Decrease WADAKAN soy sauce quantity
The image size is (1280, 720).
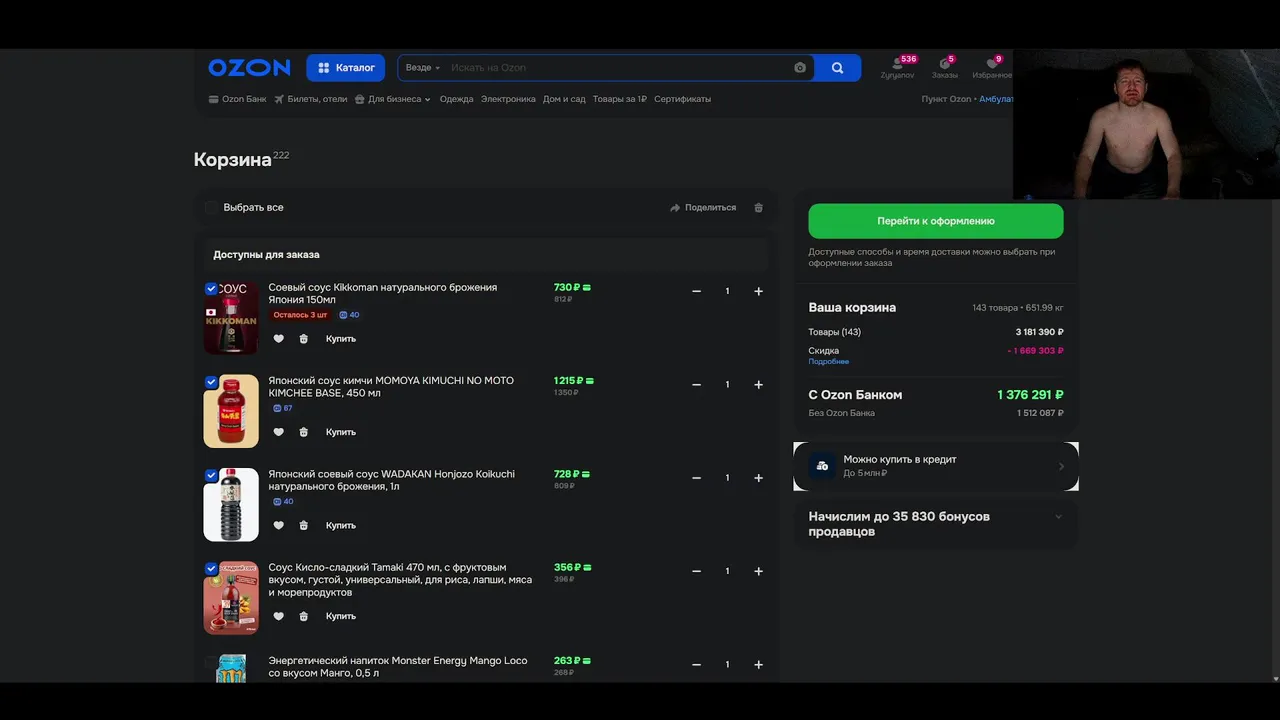coord(697,478)
